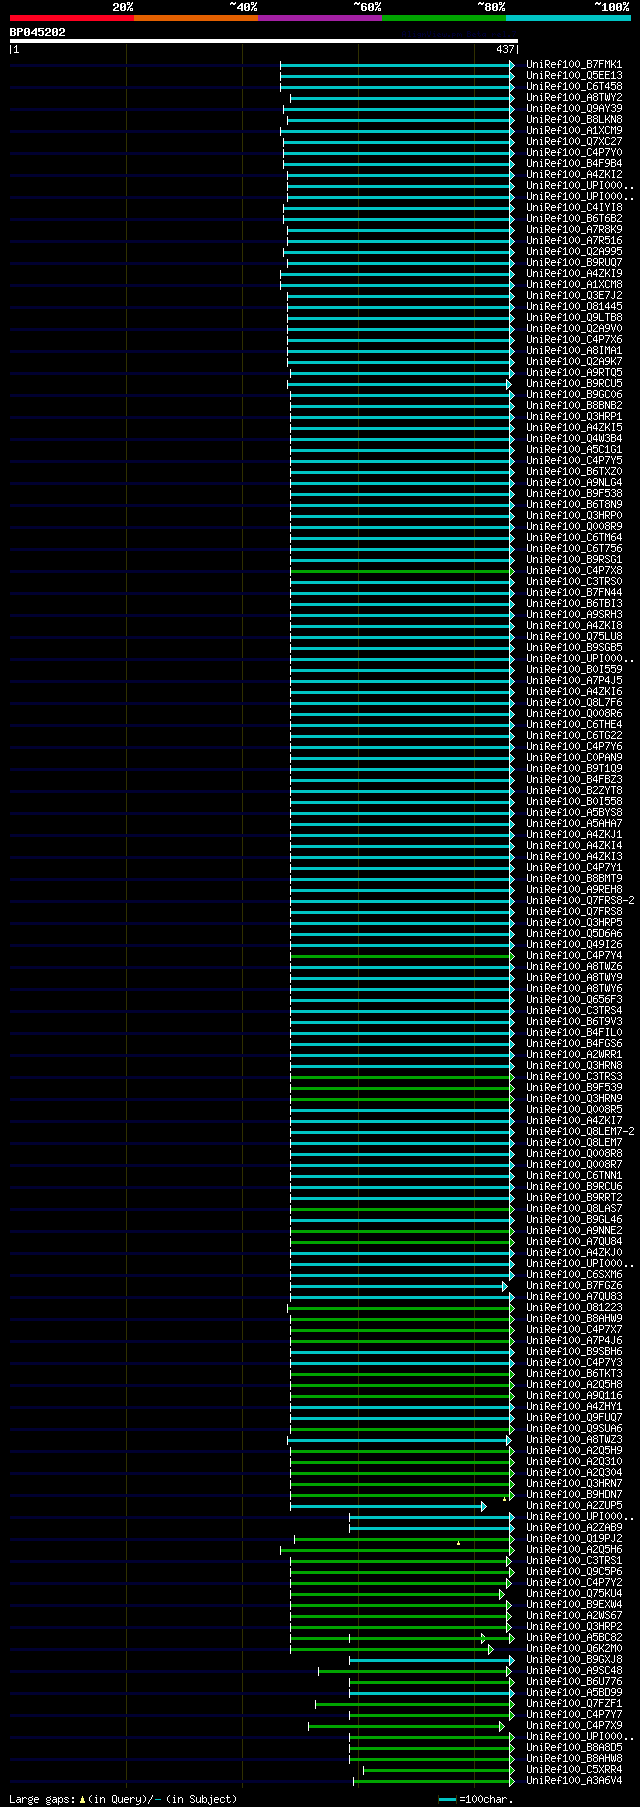
Task: Open UniRef100_B9F538 label
Action: (x=574, y=493)
